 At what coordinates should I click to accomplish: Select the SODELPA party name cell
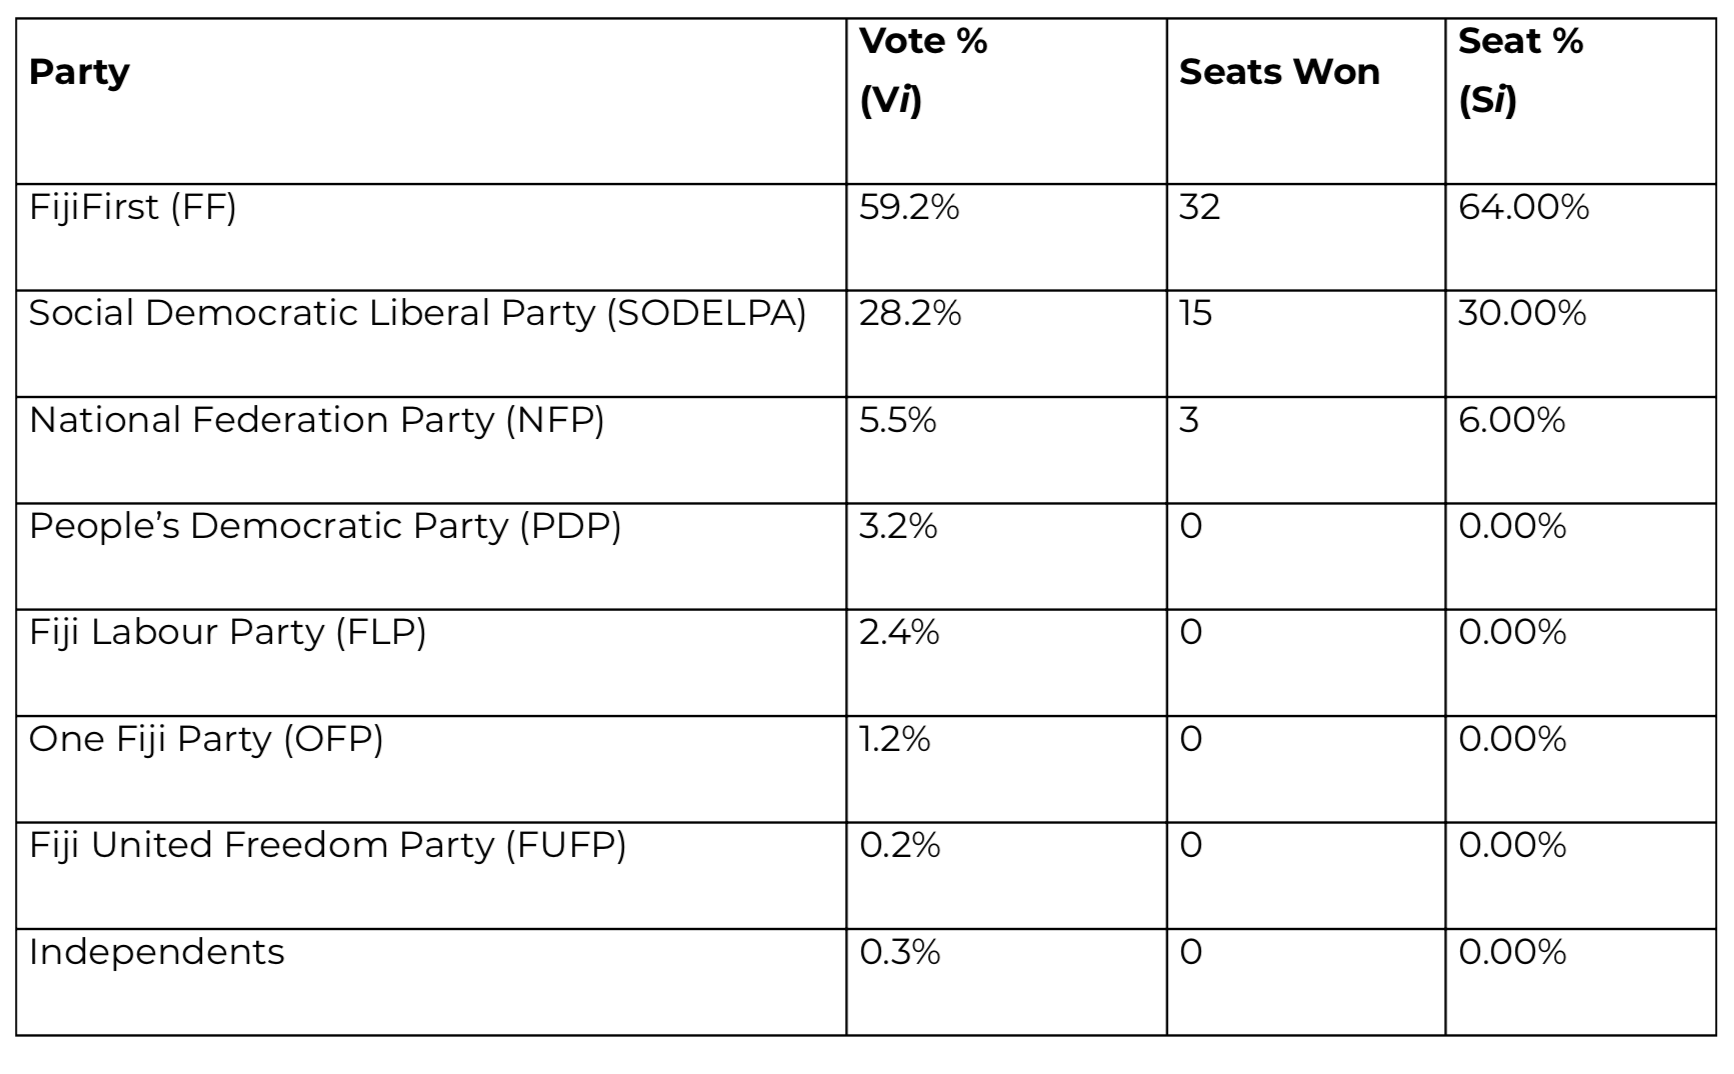point(417,314)
